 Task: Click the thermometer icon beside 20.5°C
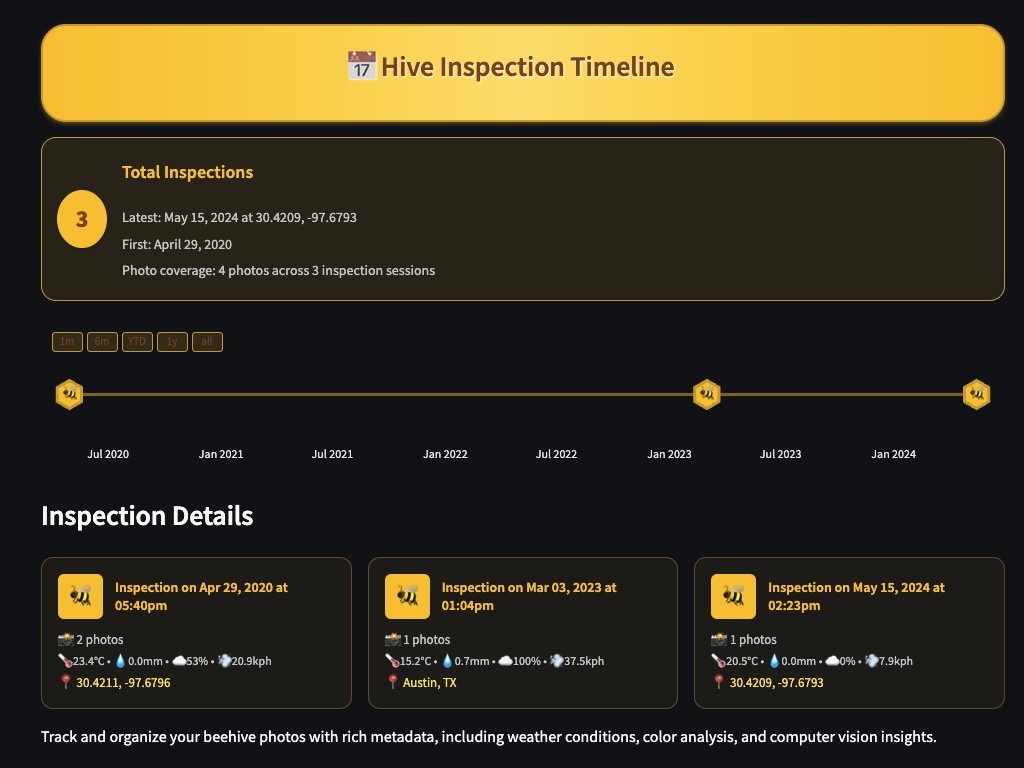click(x=719, y=661)
